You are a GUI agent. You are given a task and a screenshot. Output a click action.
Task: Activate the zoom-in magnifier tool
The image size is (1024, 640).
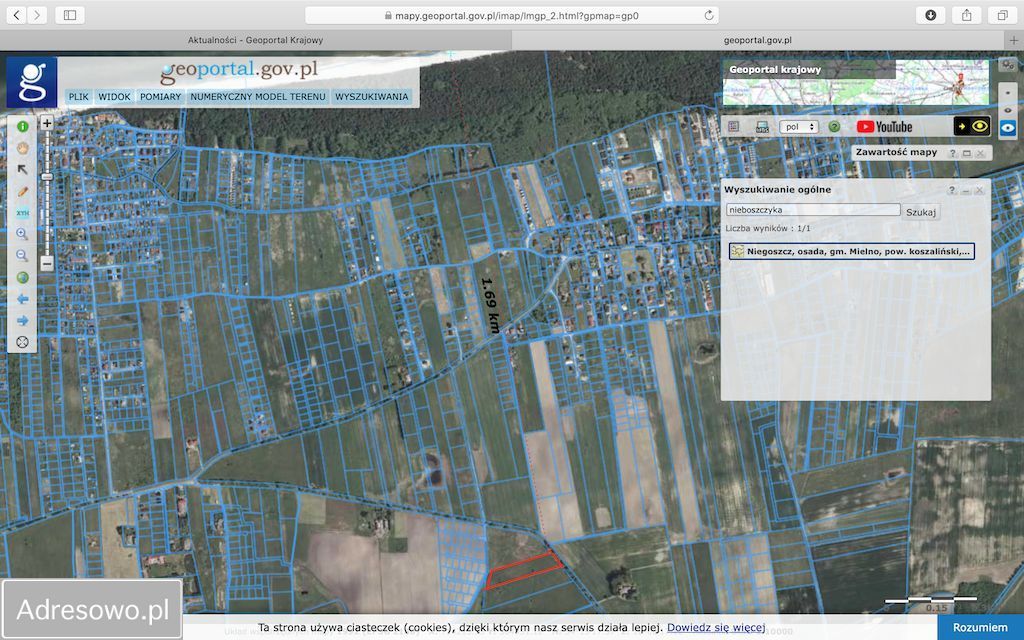(x=22, y=234)
